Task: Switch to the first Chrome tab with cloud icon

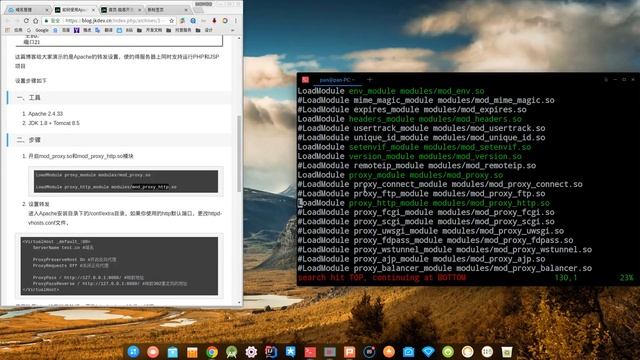Action: point(28,9)
